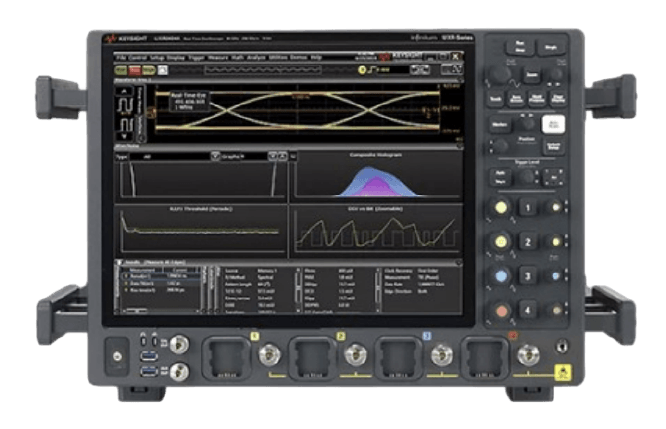This screenshot has width=666, height=429.
Task: Click the white square icon beside the toolbar Single button
Action: pos(163,70)
